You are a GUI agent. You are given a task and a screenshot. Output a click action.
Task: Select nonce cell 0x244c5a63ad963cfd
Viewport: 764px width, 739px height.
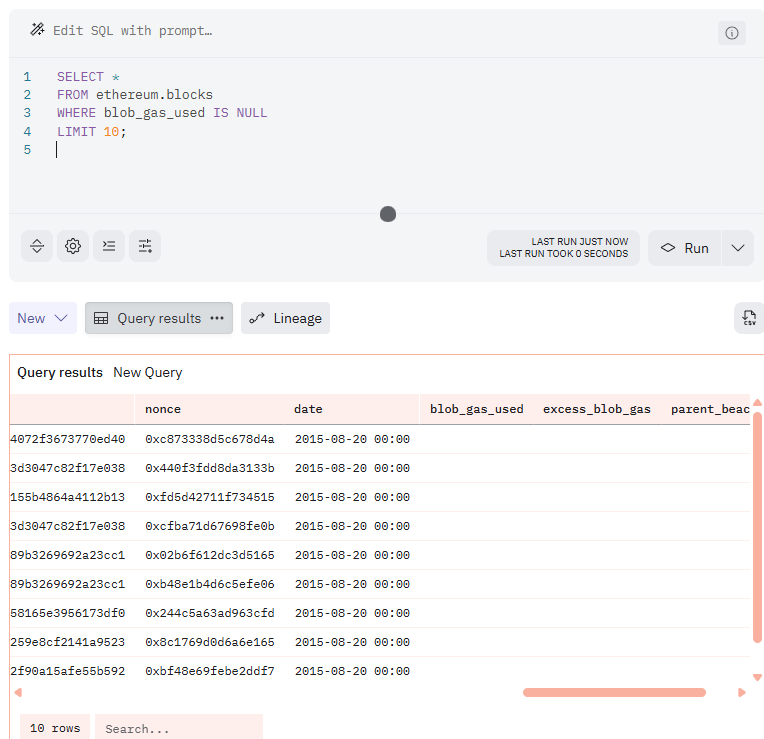210,613
